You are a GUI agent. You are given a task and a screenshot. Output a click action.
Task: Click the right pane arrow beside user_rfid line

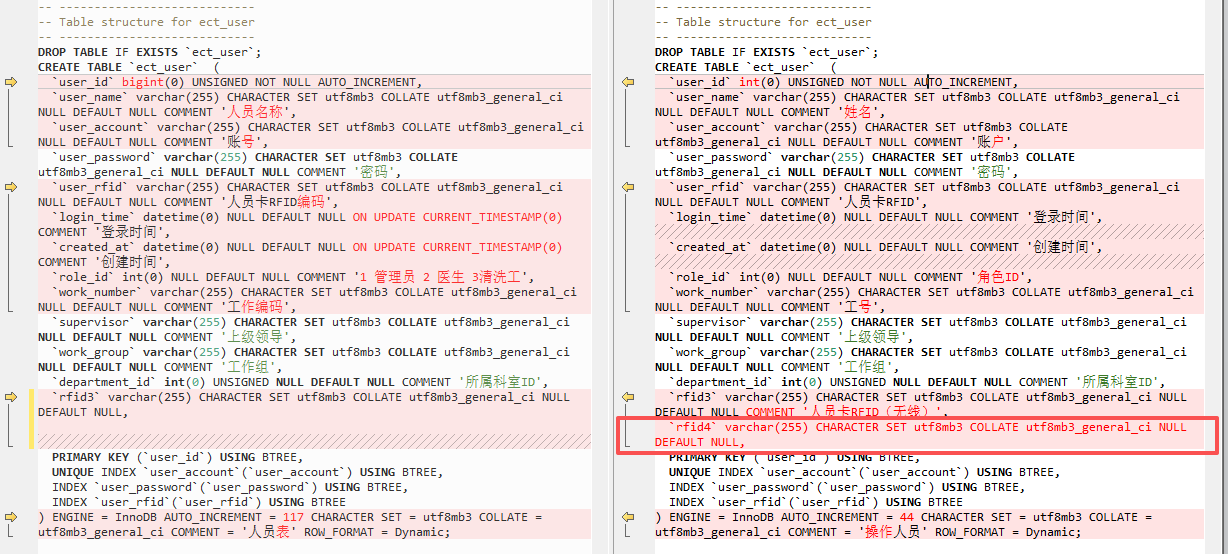coord(628,187)
